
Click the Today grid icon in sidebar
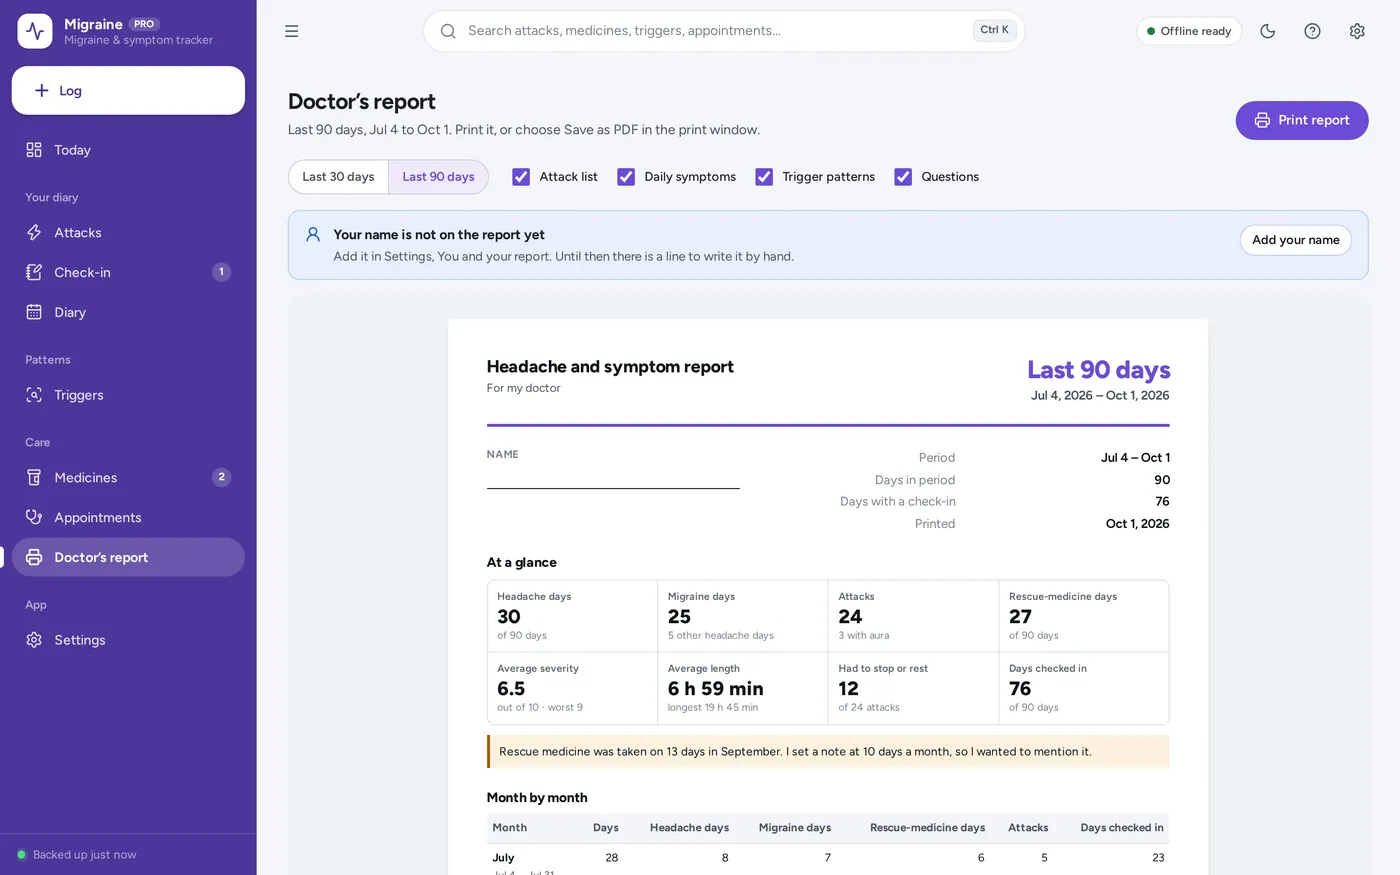[x=34, y=150]
